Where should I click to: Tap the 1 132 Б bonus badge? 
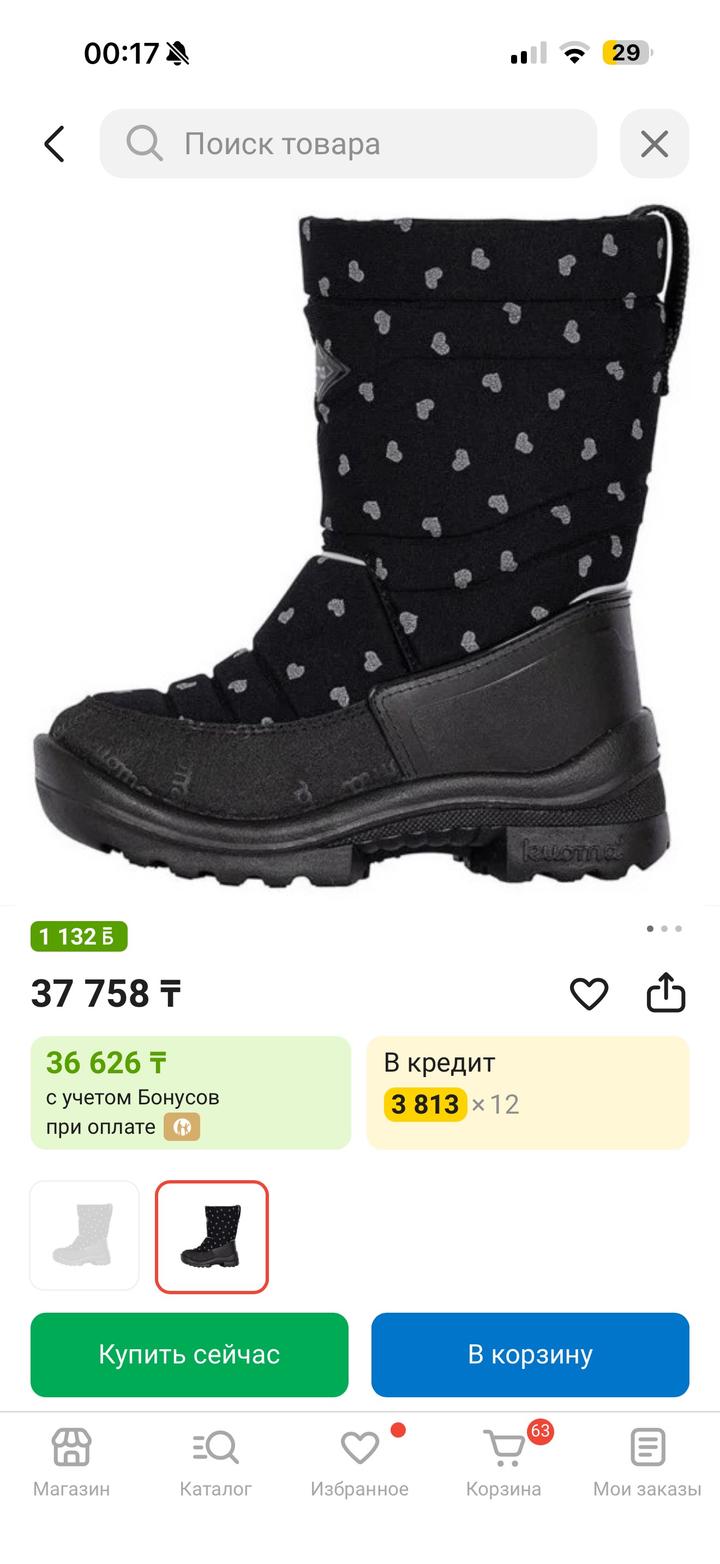point(79,937)
